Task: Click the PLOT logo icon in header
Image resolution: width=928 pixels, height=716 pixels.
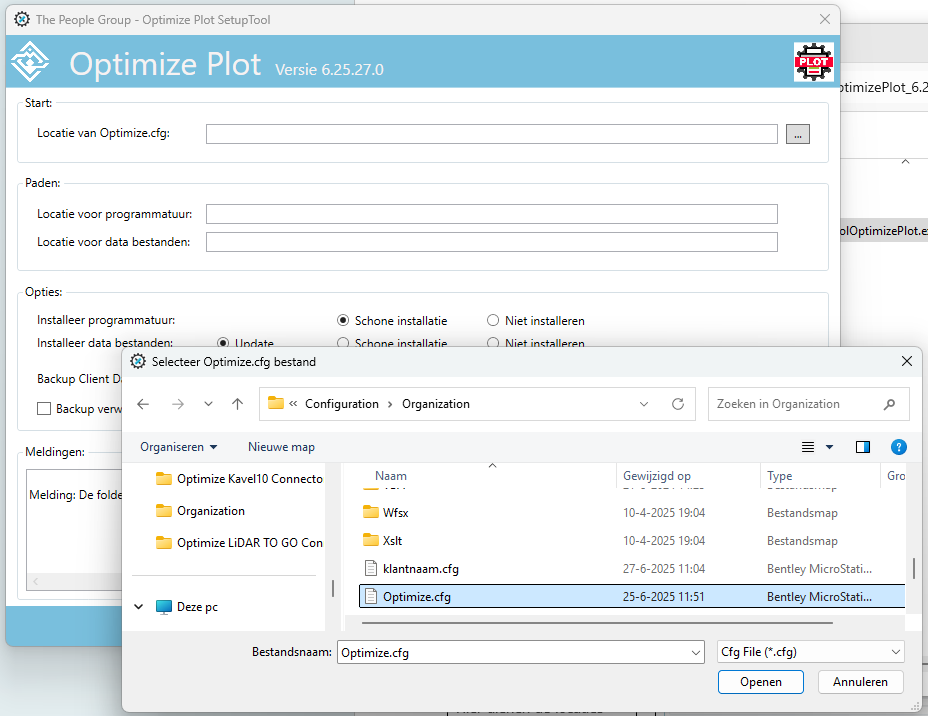Action: coord(814,62)
